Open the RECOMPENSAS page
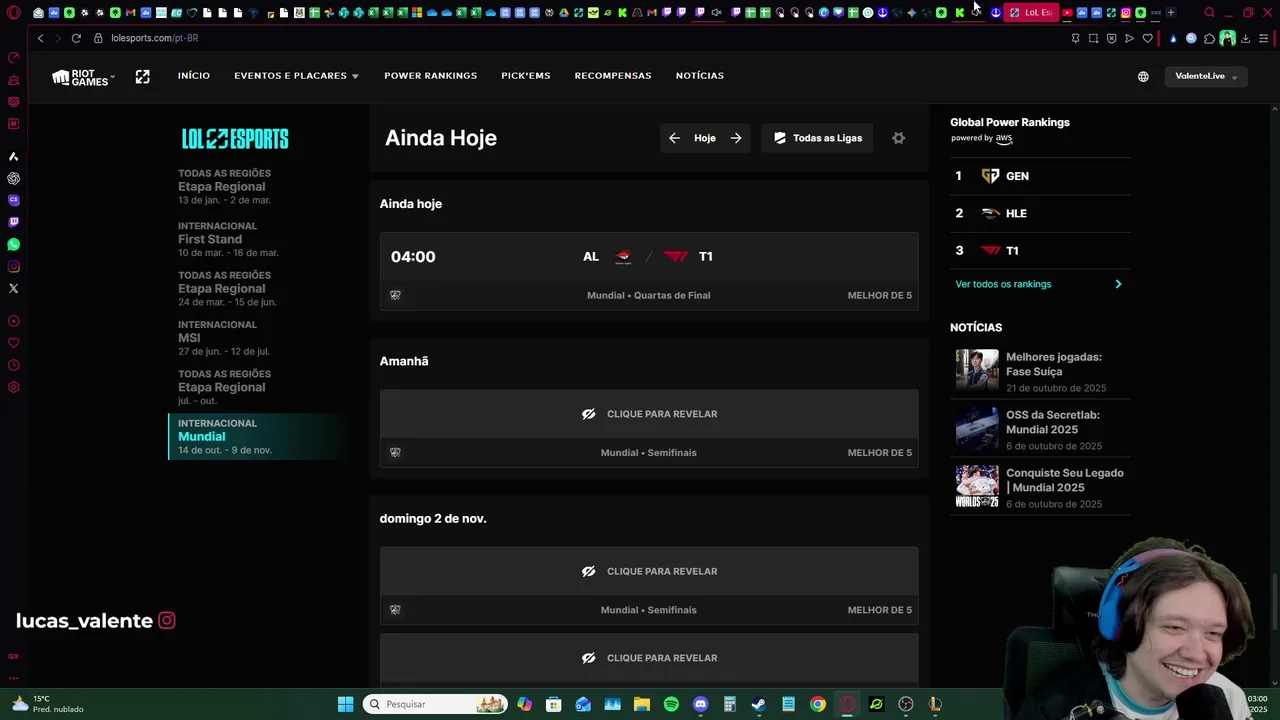The width and height of the screenshot is (1280, 720). point(613,76)
